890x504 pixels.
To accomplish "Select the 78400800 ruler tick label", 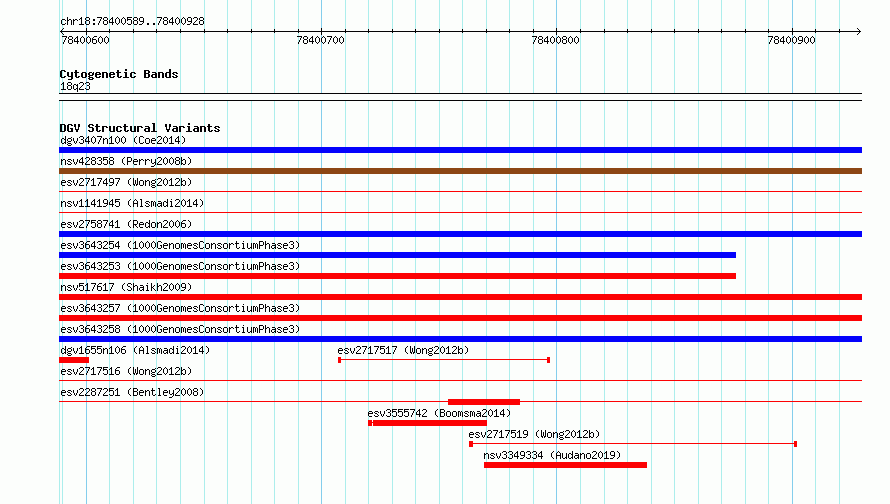I will click(x=556, y=40).
